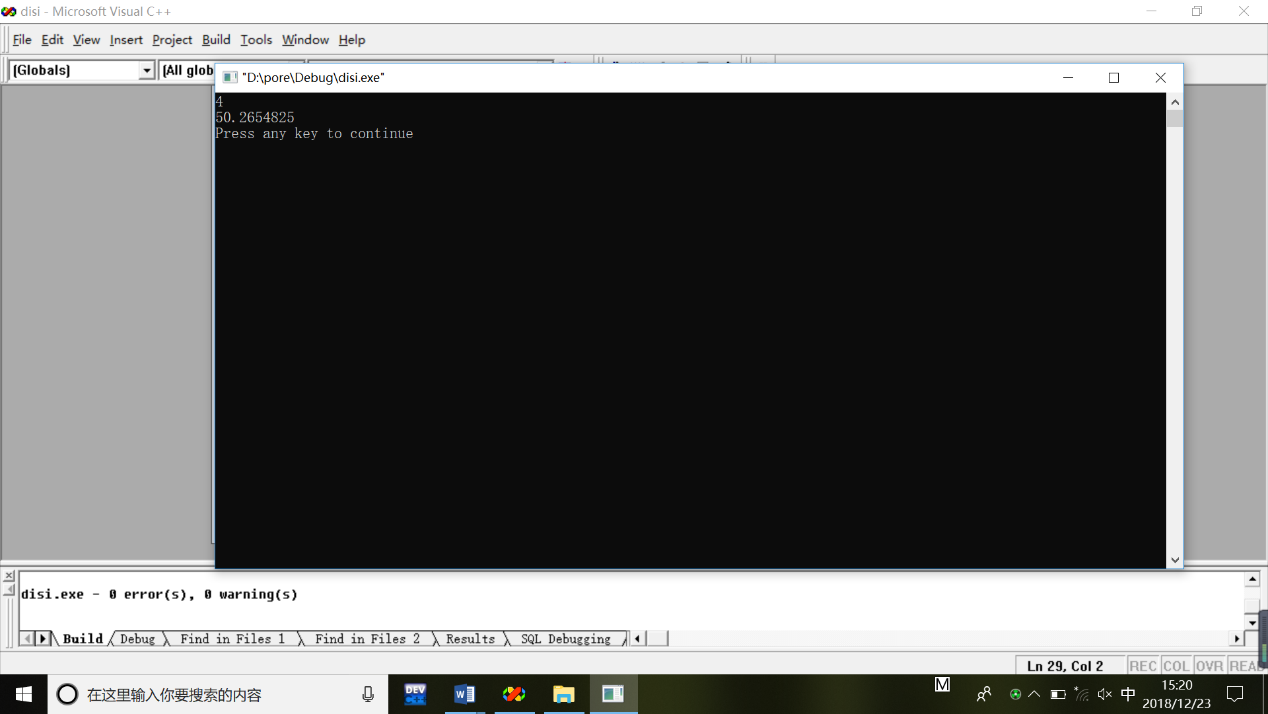This screenshot has height=714, width=1268.
Task: Click the microphone icon in search box
Action: click(x=368, y=694)
